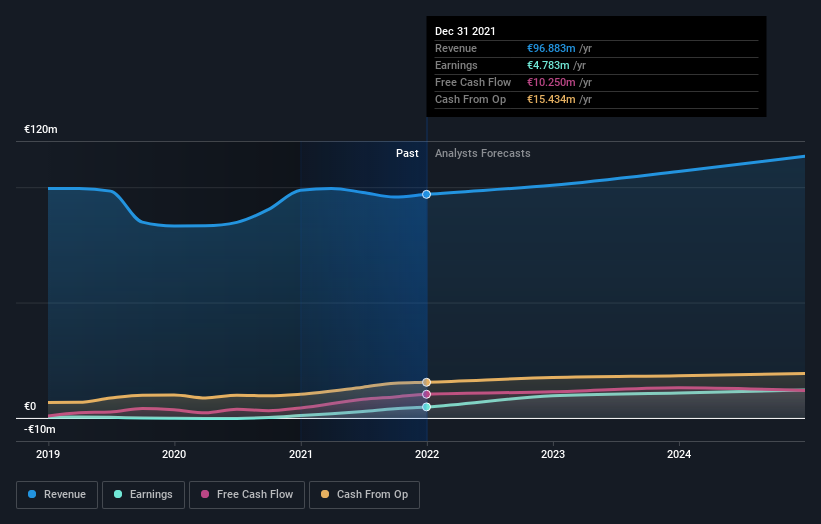Toggle the Revenue legend button
This screenshot has width=821, height=524.
[x=57, y=495]
